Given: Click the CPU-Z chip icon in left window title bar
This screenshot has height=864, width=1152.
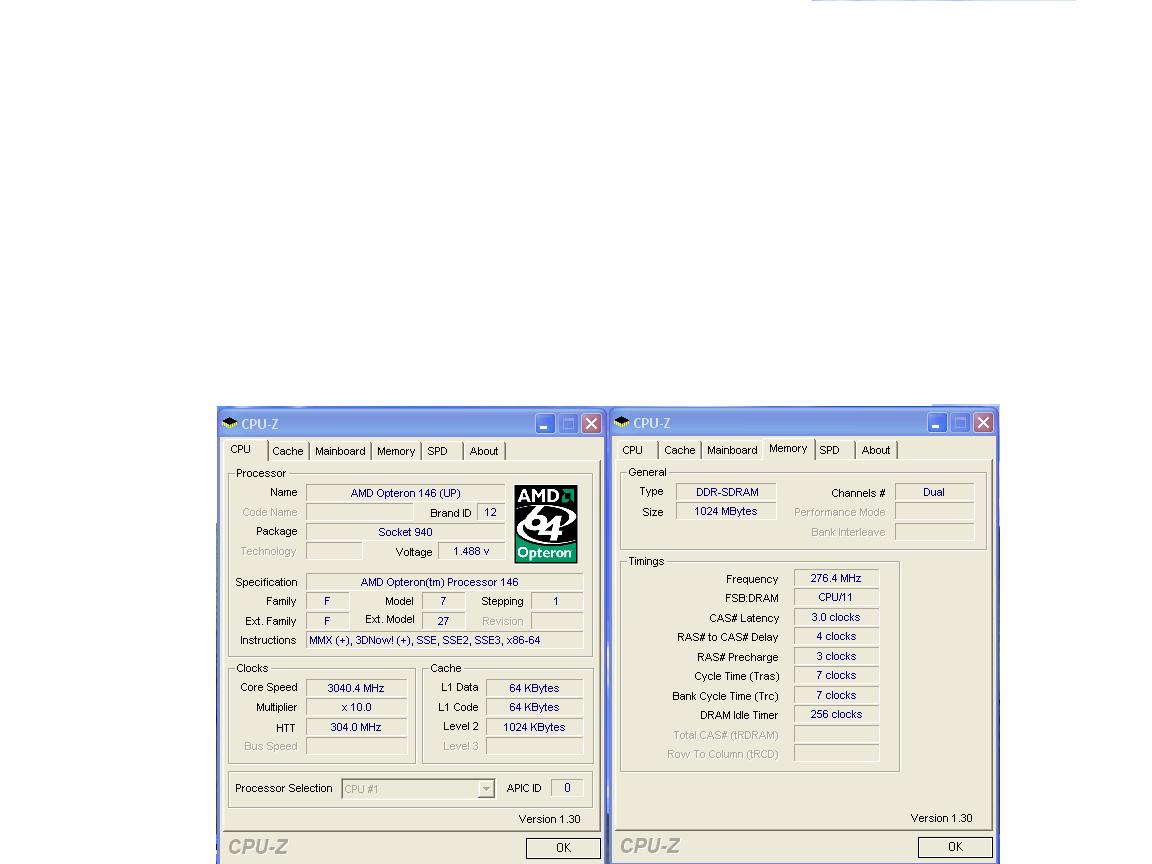Looking at the screenshot, I should pos(230,423).
